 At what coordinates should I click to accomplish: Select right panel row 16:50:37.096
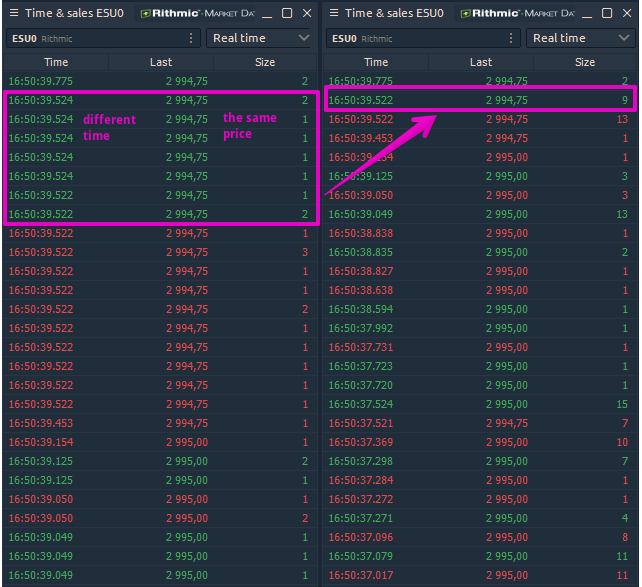pos(481,537)
